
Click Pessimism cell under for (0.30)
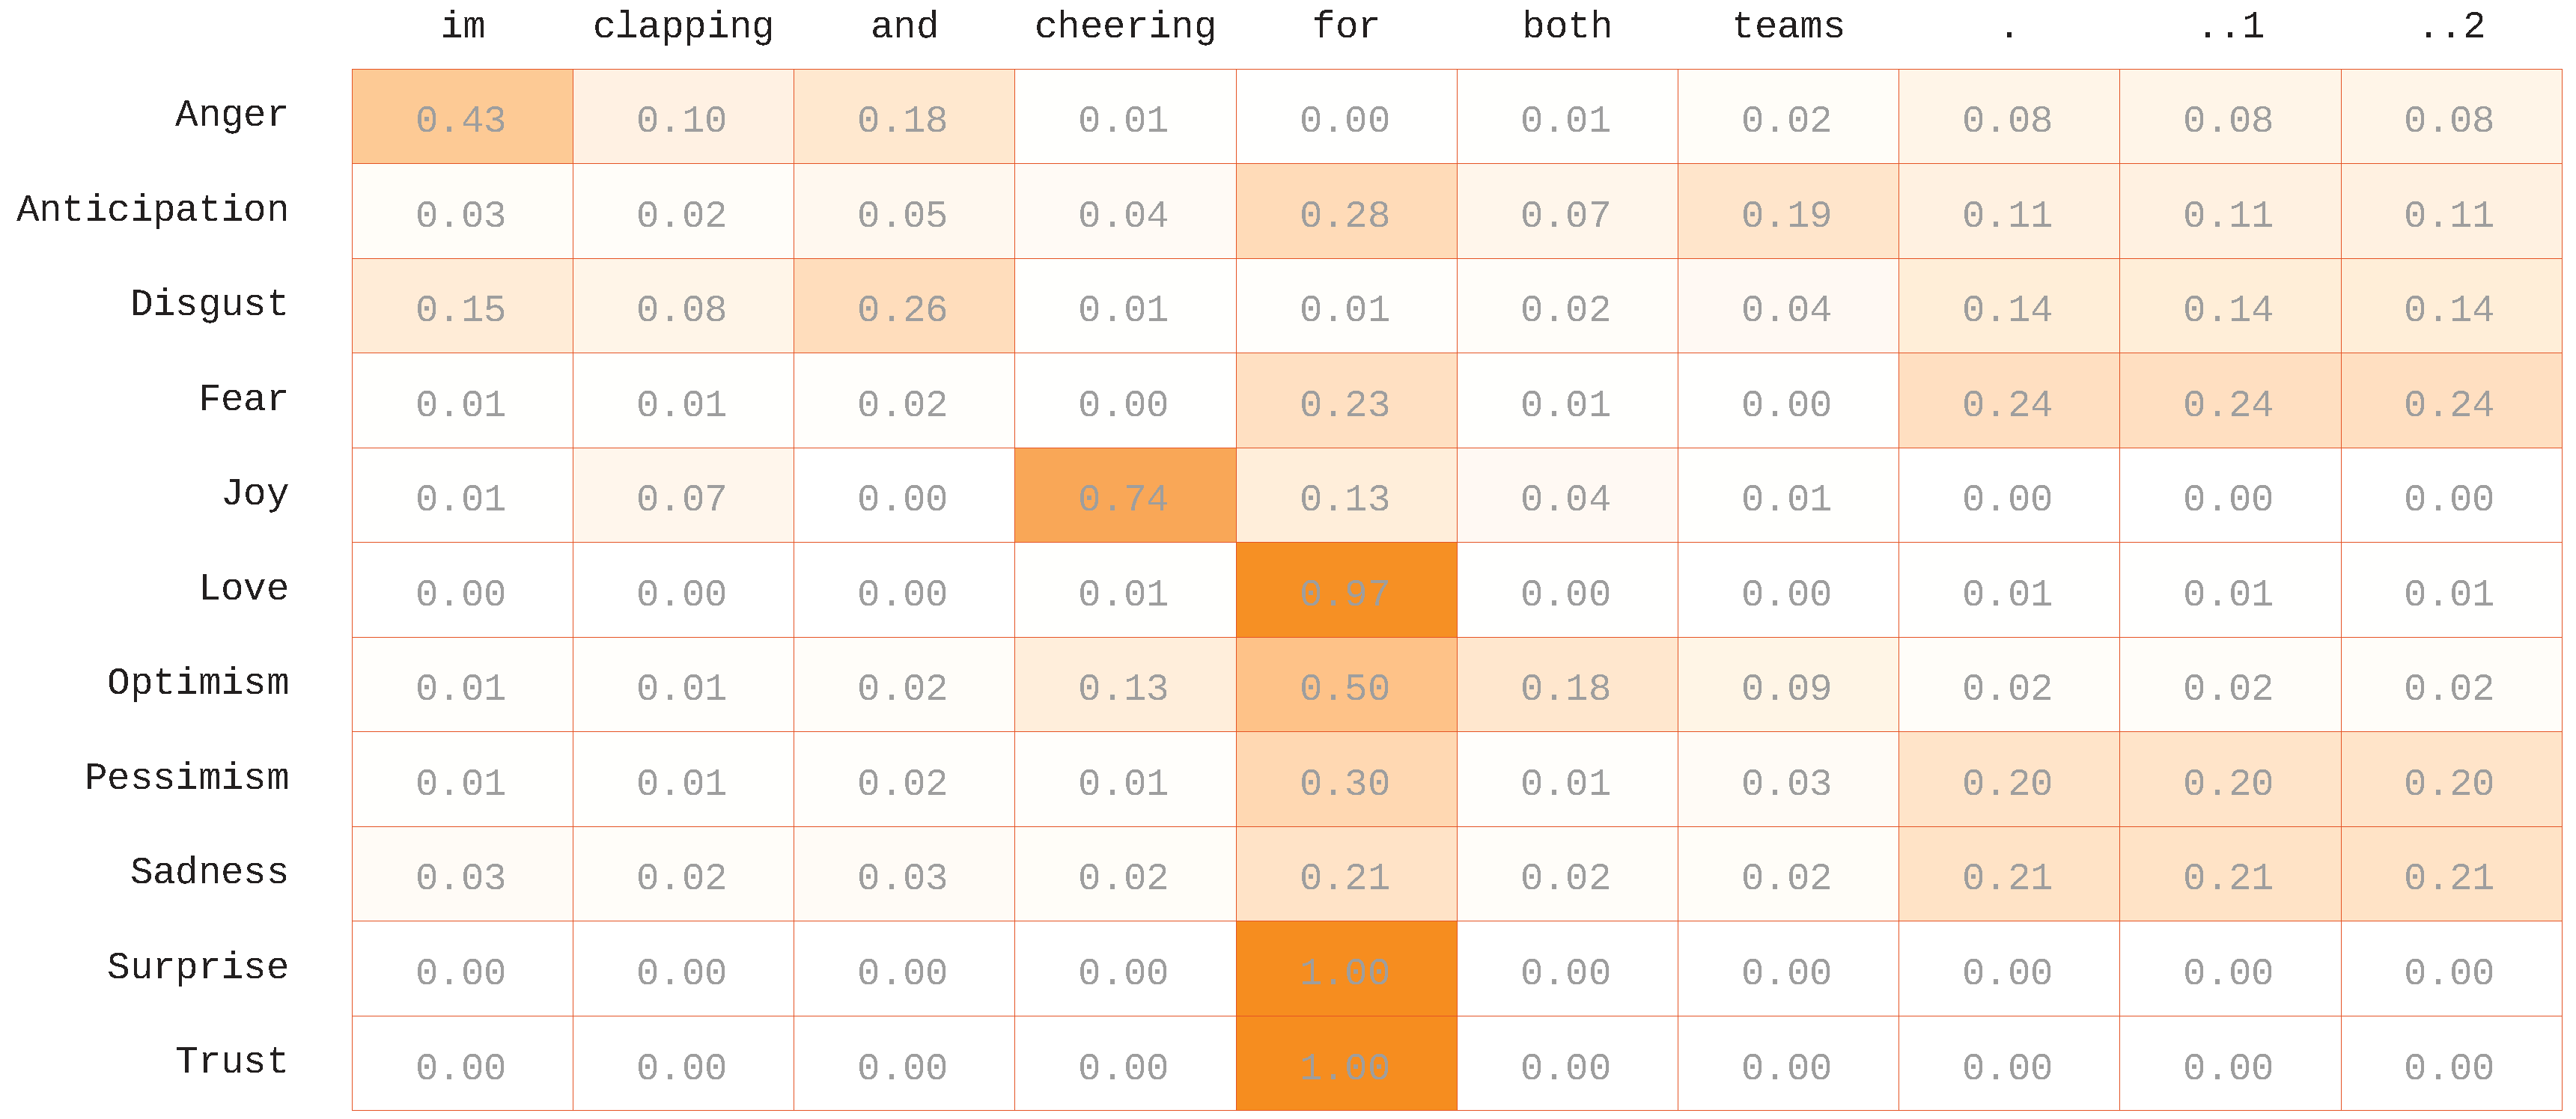[x=1346, y=780]
